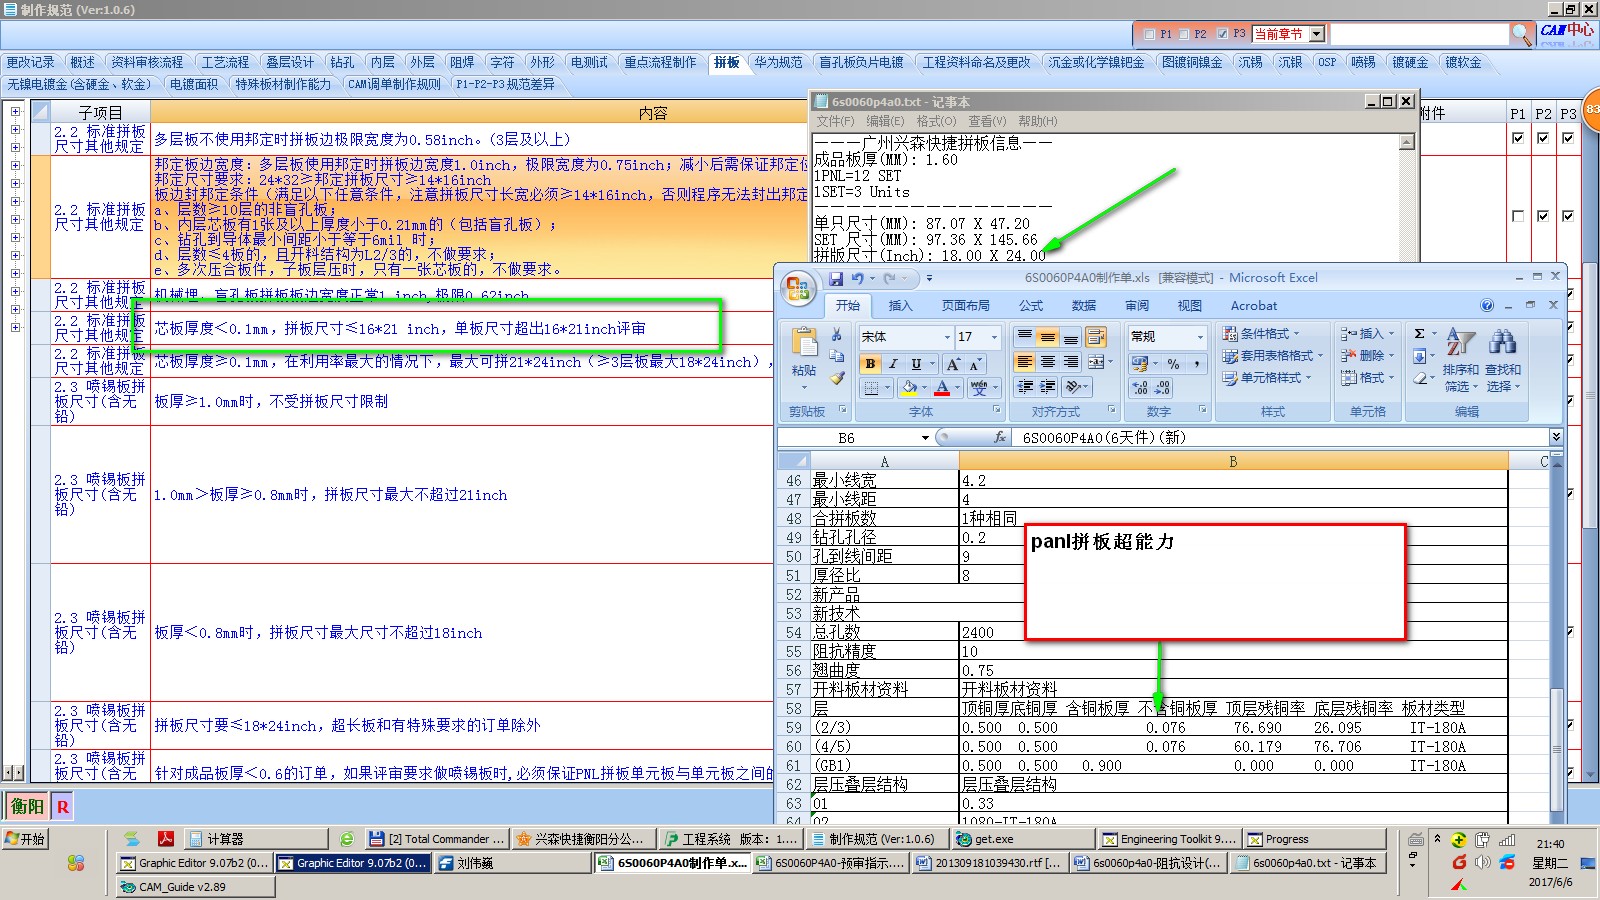Open Excel Help question mark icon
The width and height of the screenshot is (1600, 900).
click(x=1487, y=305)
